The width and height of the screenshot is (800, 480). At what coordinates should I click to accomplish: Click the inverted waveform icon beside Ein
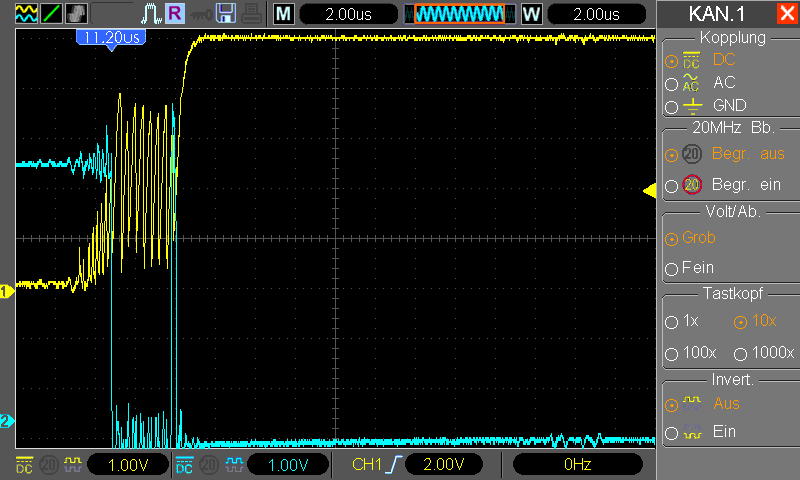tap(692, 432)
